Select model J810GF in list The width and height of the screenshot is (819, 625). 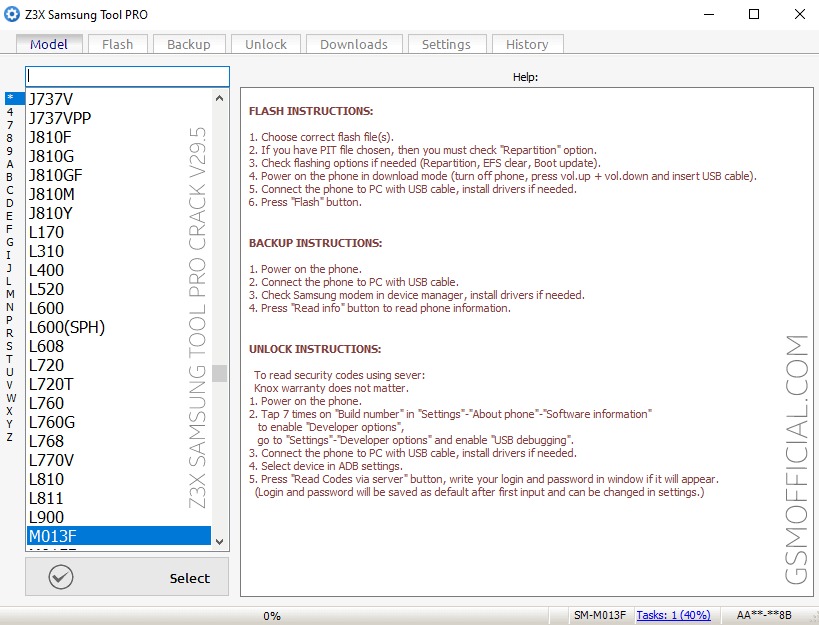click(x=119, y=175)
